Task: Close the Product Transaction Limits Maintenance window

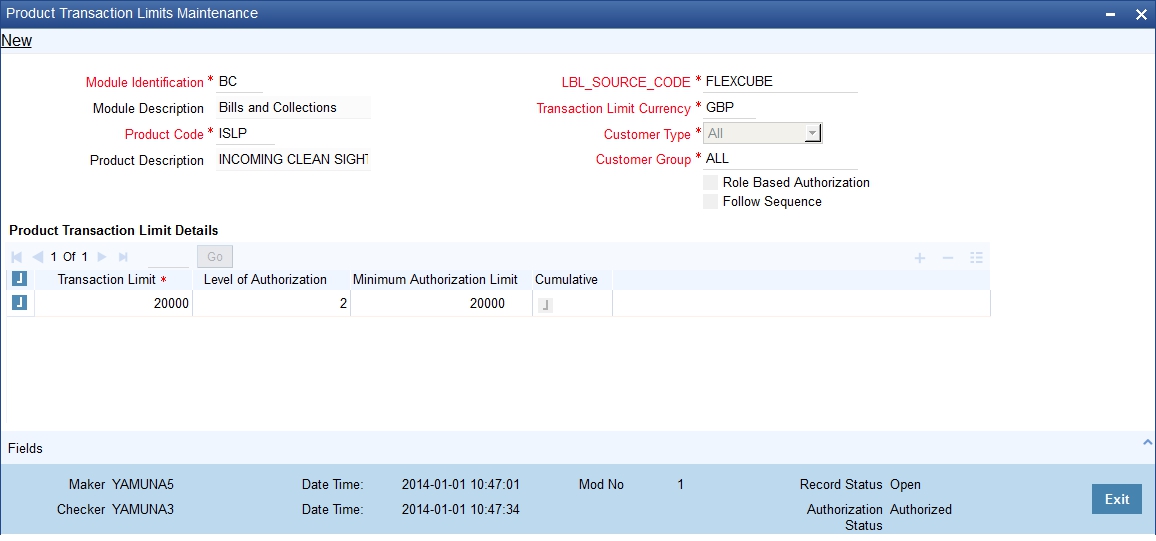Action: pos(1141,15)
